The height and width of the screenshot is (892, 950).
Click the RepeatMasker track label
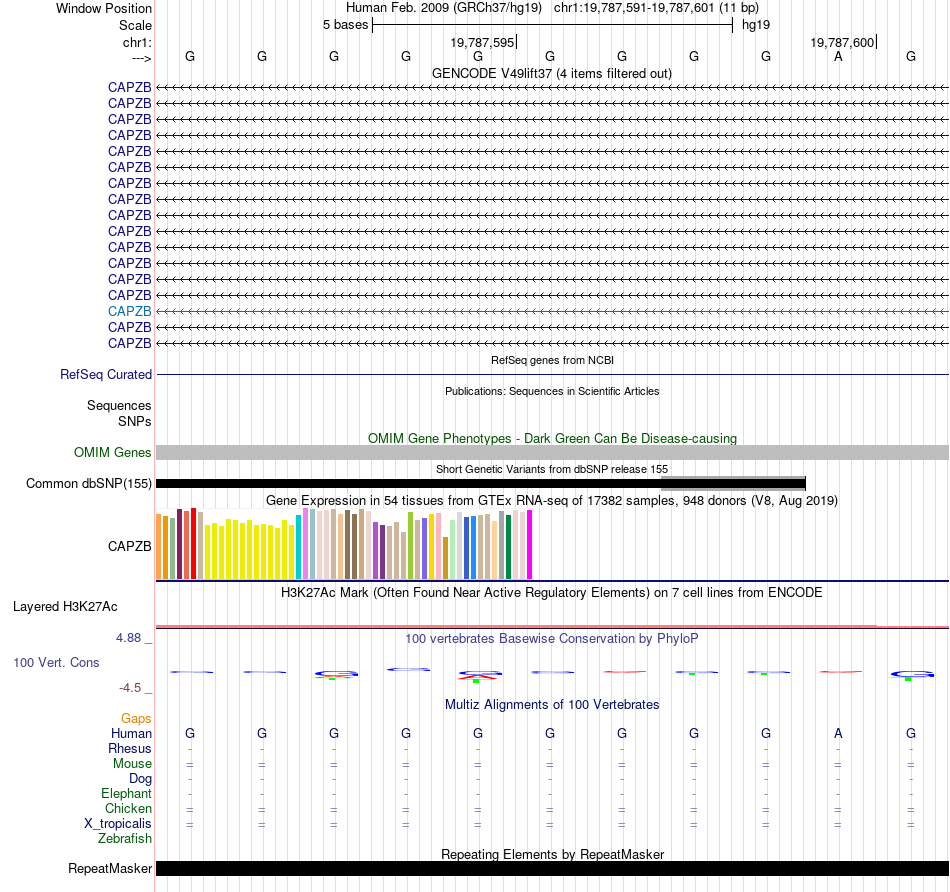(110, 868)
